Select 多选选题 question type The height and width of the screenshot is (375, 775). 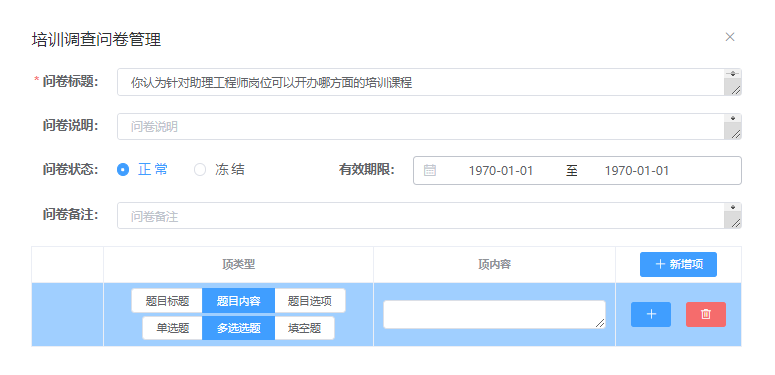[x=238, y=328]
